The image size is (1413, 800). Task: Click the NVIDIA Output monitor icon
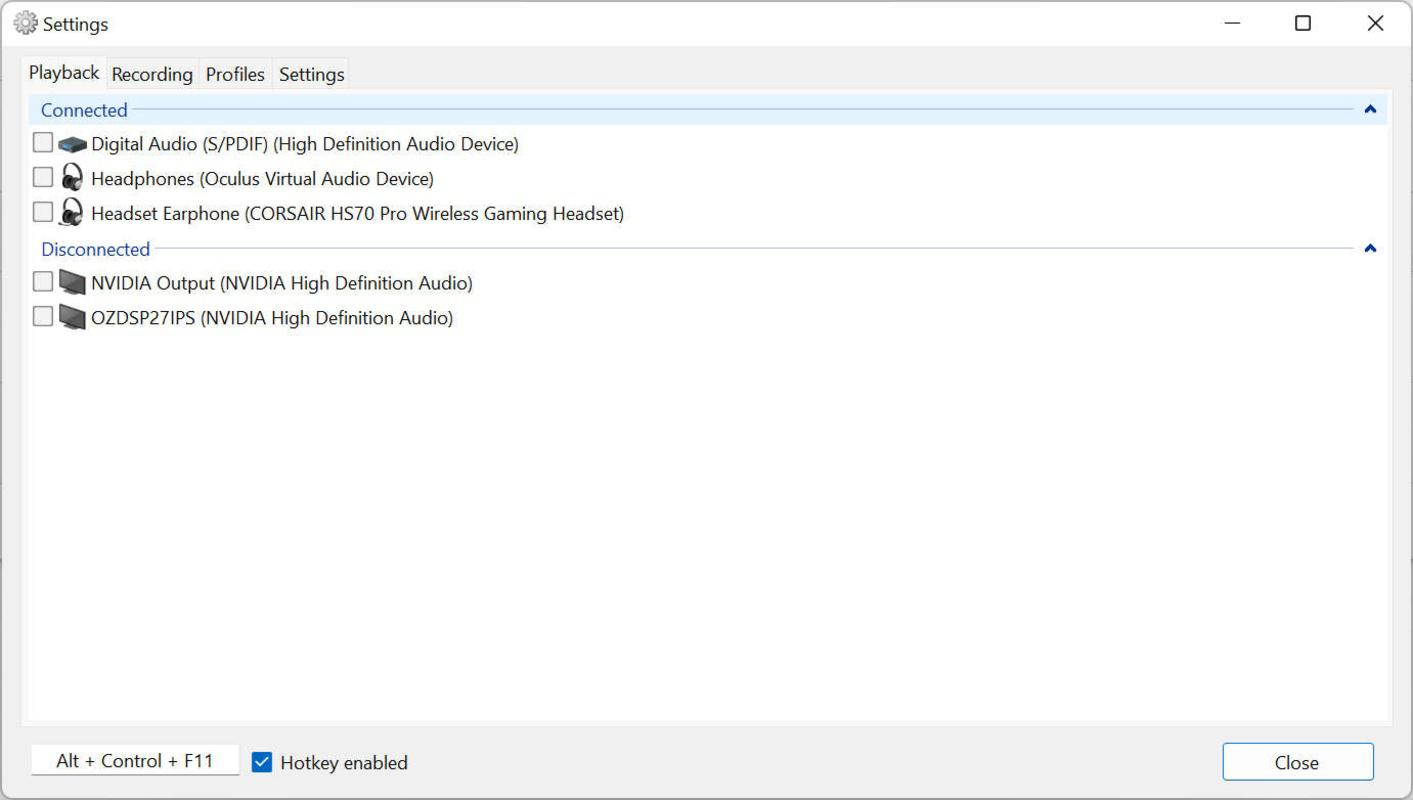click(72, 283)
